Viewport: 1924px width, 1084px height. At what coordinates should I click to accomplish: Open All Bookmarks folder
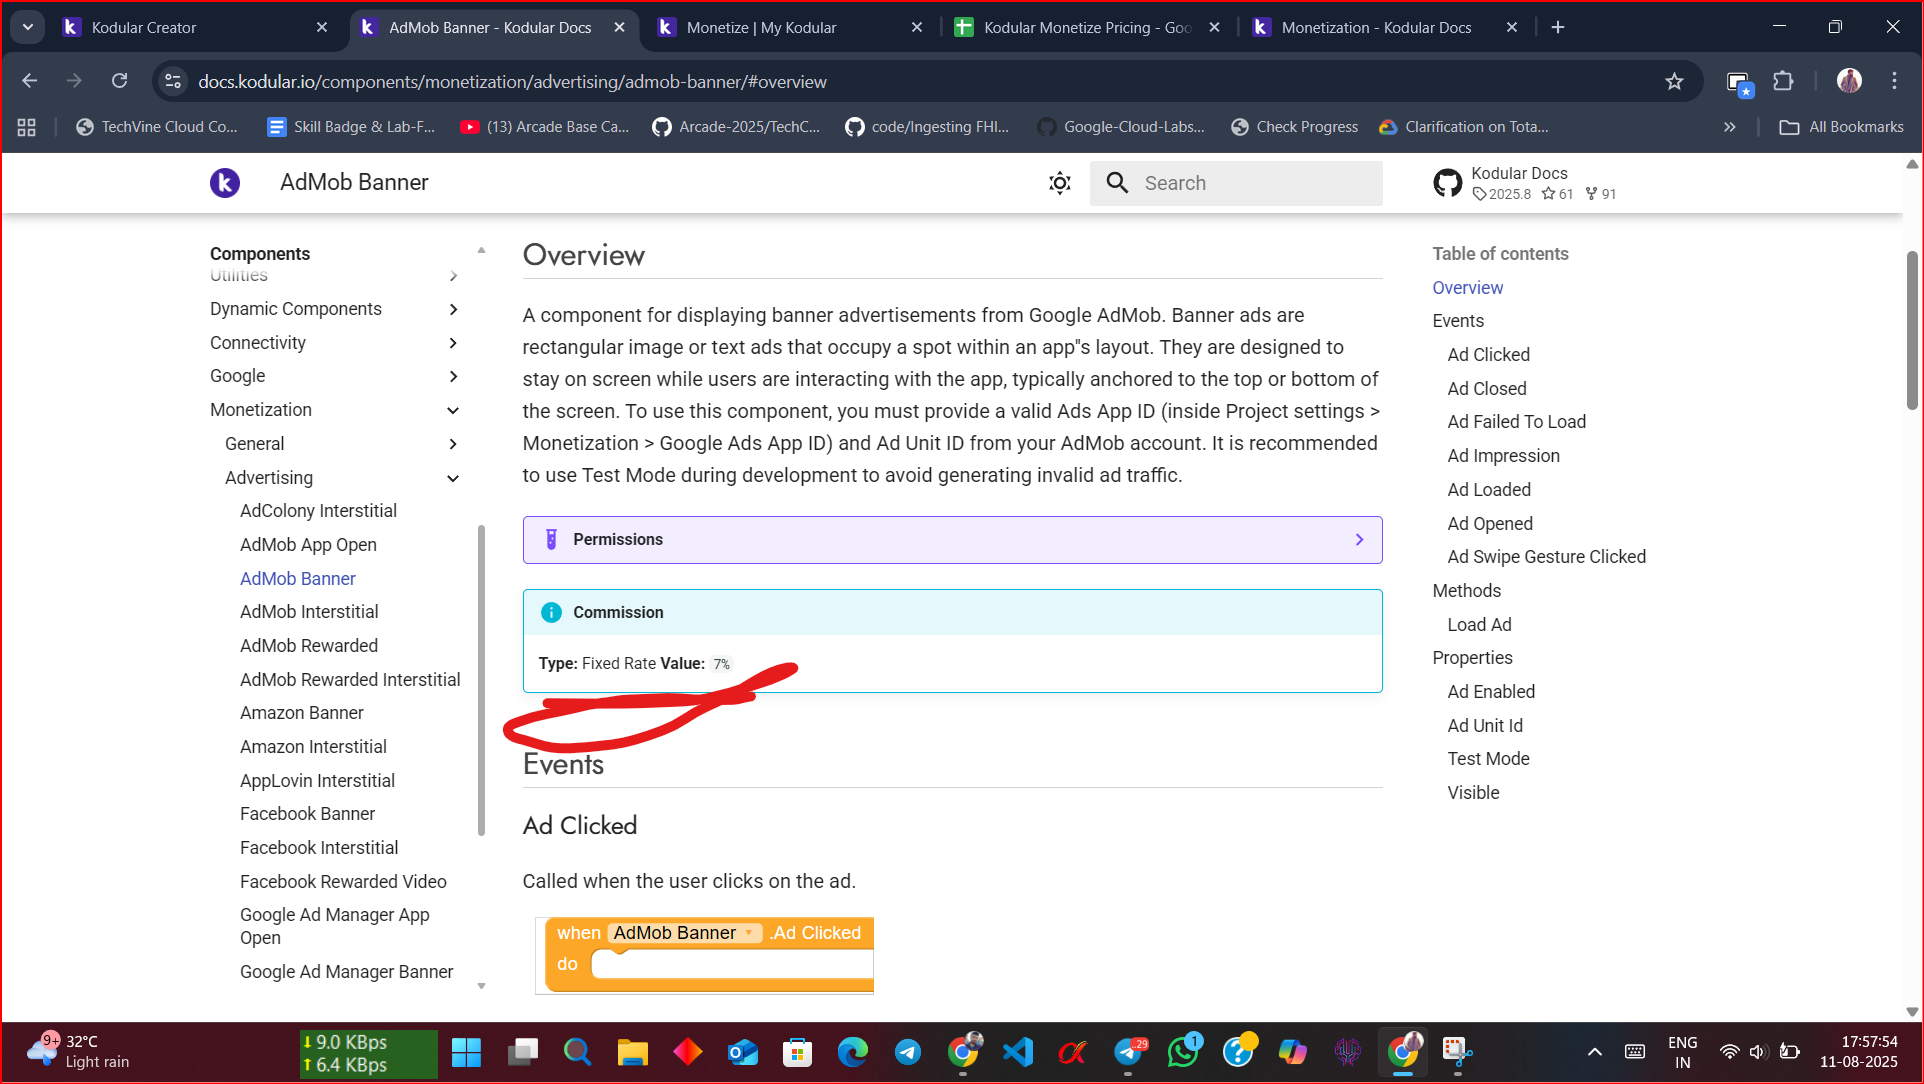(x=1841, y=127)
